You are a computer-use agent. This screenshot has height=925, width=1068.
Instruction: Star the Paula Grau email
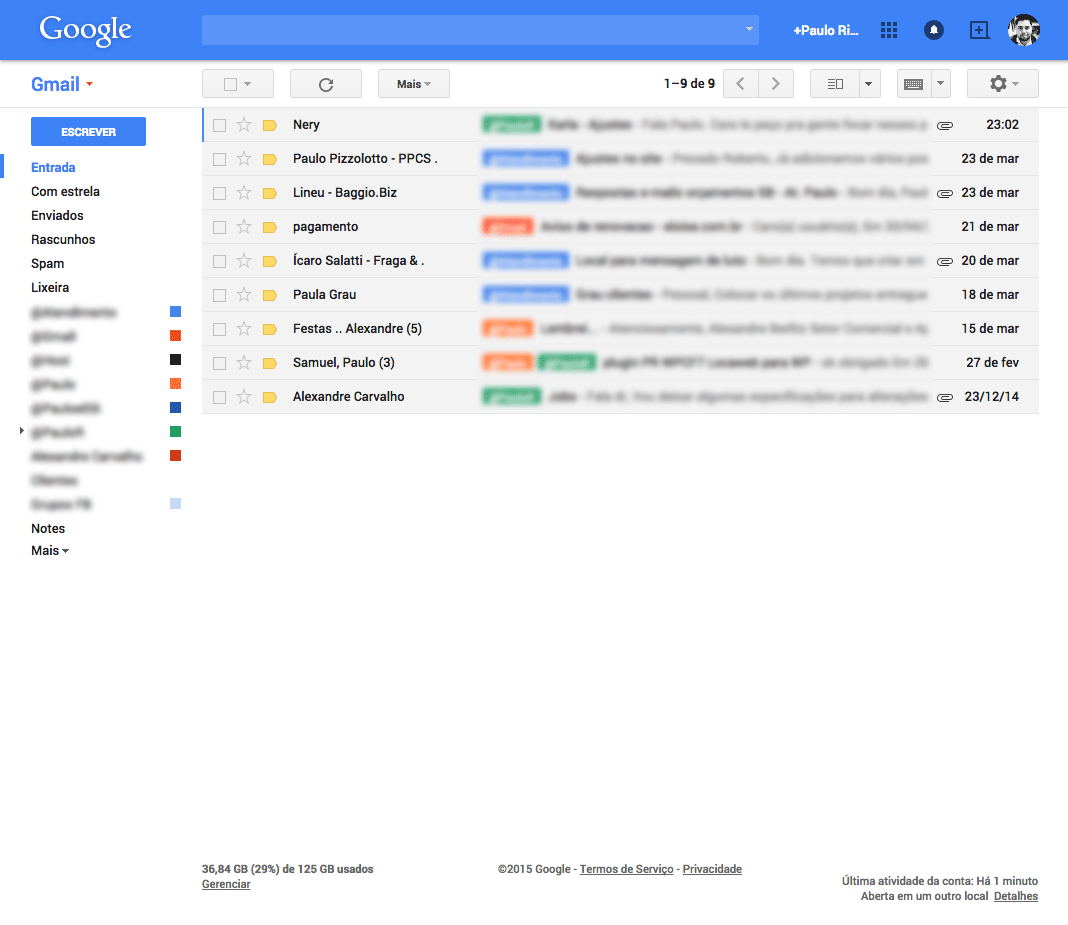click(x=243, y=294)
